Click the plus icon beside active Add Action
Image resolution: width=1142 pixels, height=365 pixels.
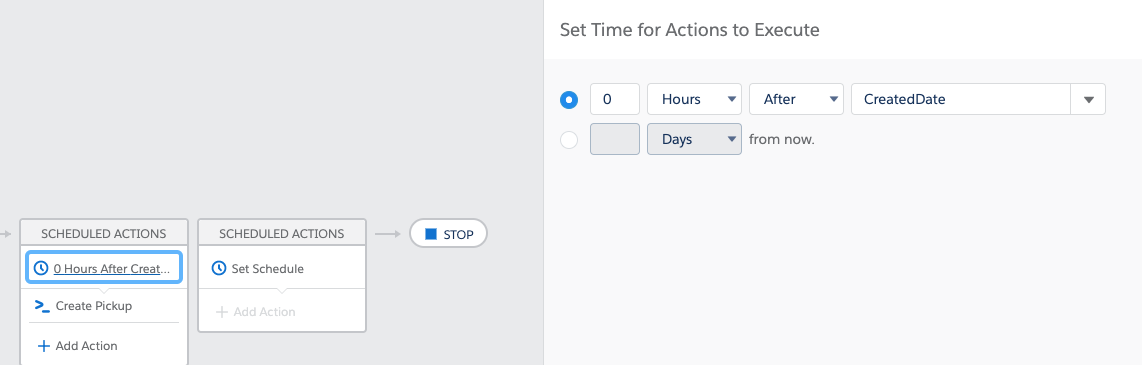click(x=43, y=346)
